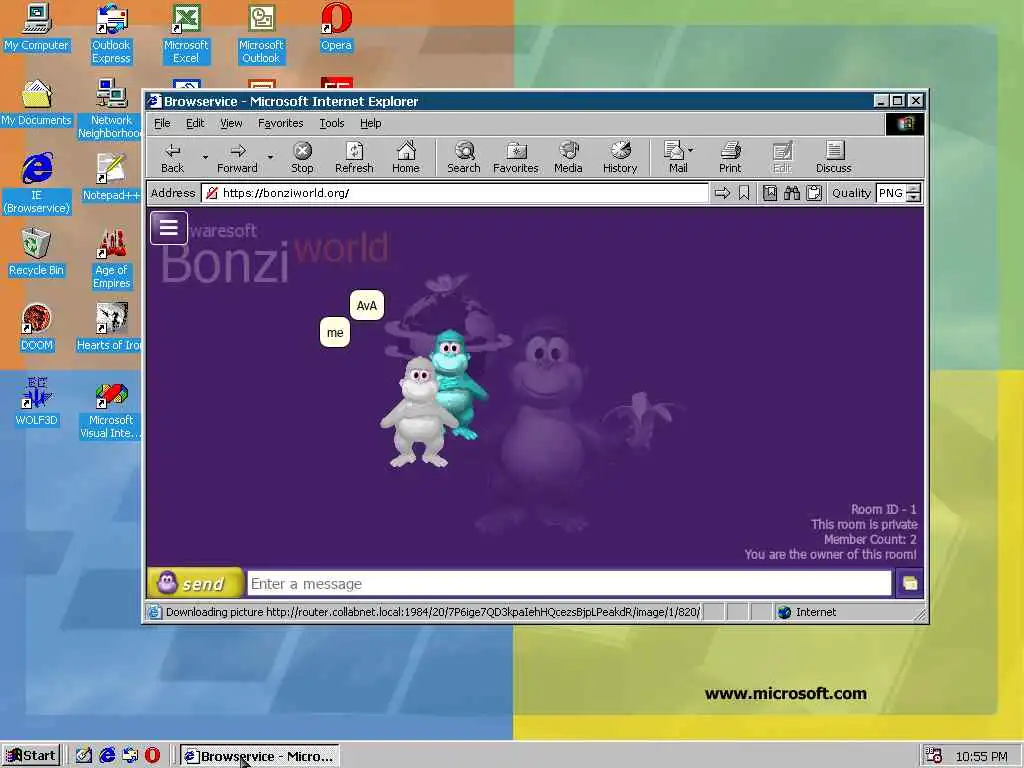
Task: Open the Forward button history dropdown arrow
Action: (270, 157)
